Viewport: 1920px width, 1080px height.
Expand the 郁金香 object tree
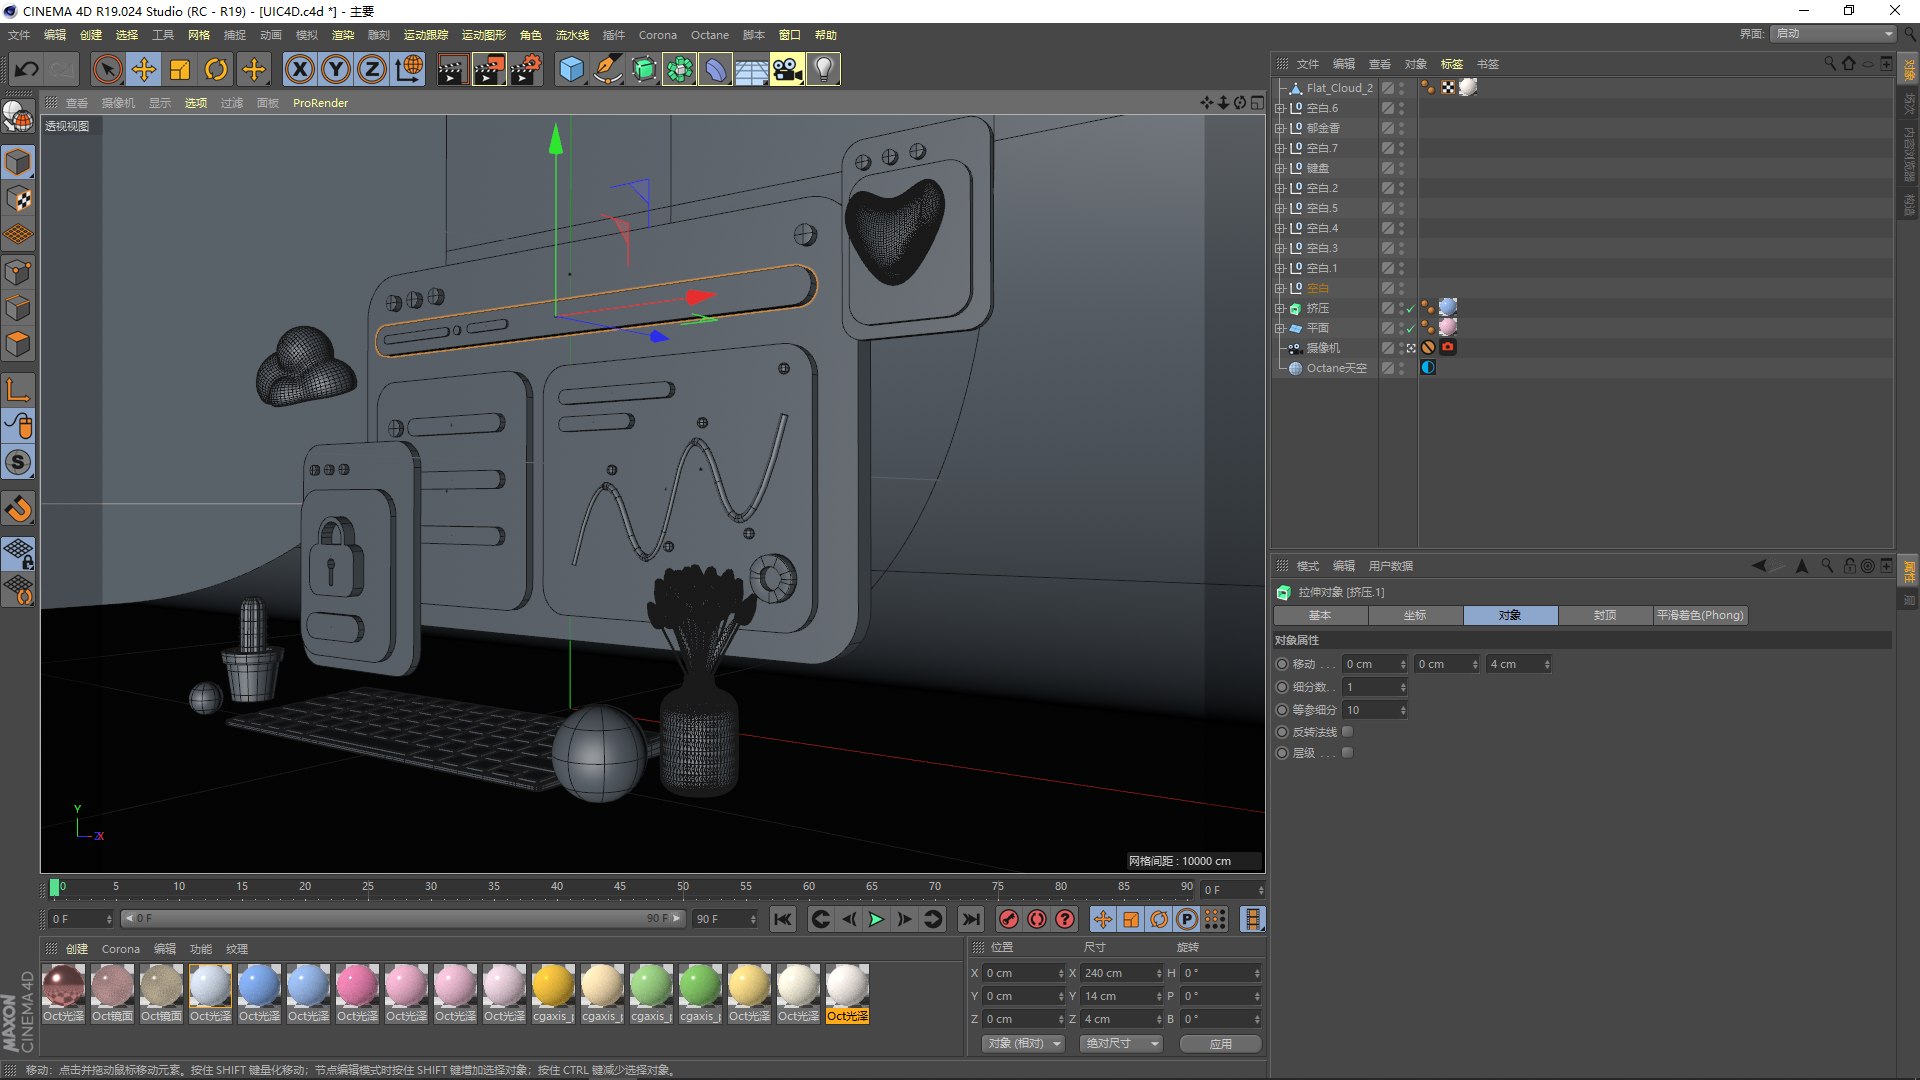(1279, 128)
